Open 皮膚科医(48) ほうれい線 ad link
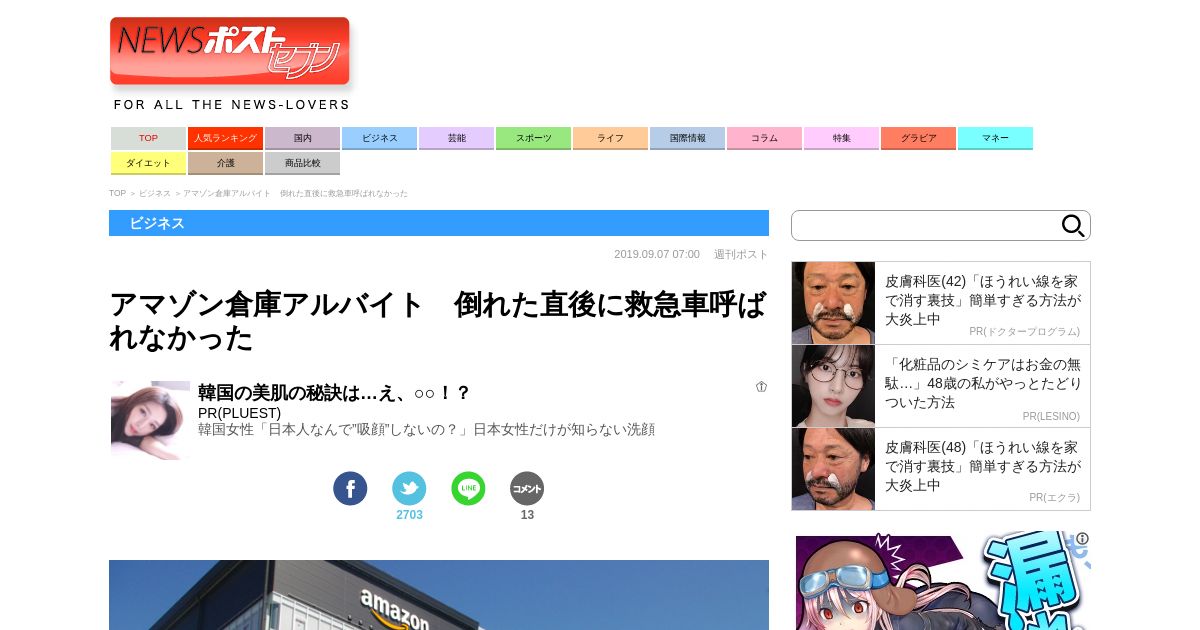Image resolution: width=1200 pixels, height=630 pixels. point(983,466)
